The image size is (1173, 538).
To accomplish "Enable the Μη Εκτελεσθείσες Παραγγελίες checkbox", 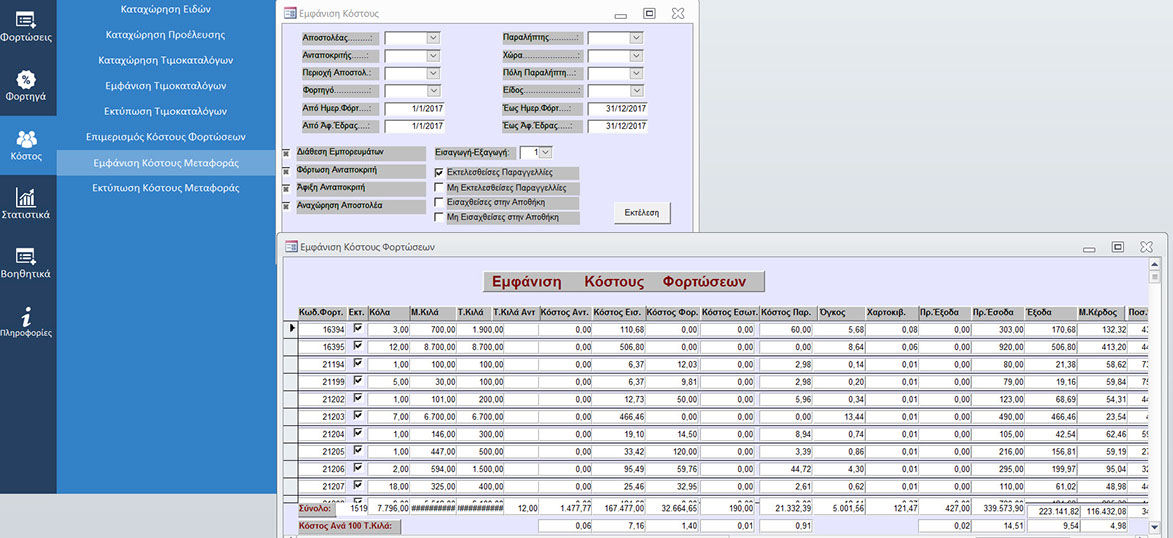I will (439, 188).
